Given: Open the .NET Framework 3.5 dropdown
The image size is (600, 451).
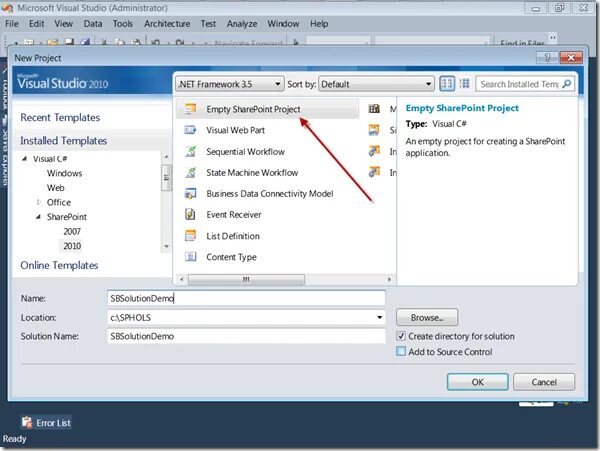Looking at the screenshot, I should click(230, 84).
